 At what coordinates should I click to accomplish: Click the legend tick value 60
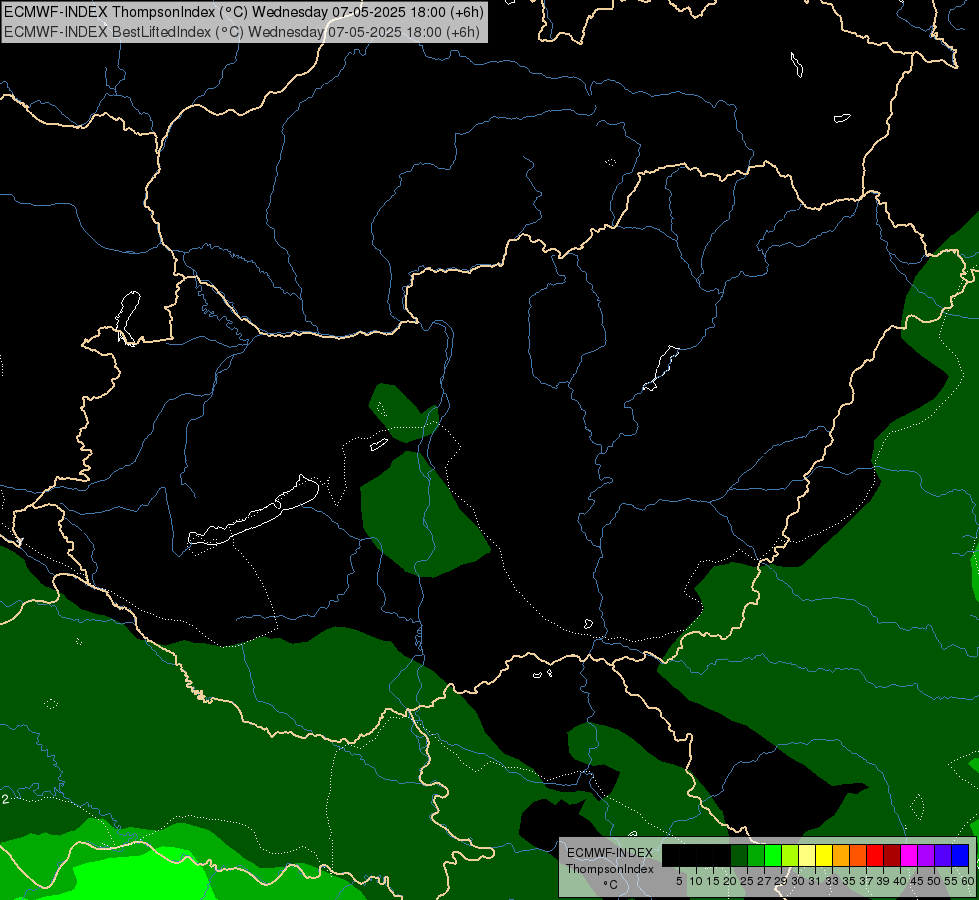[968, 881]
